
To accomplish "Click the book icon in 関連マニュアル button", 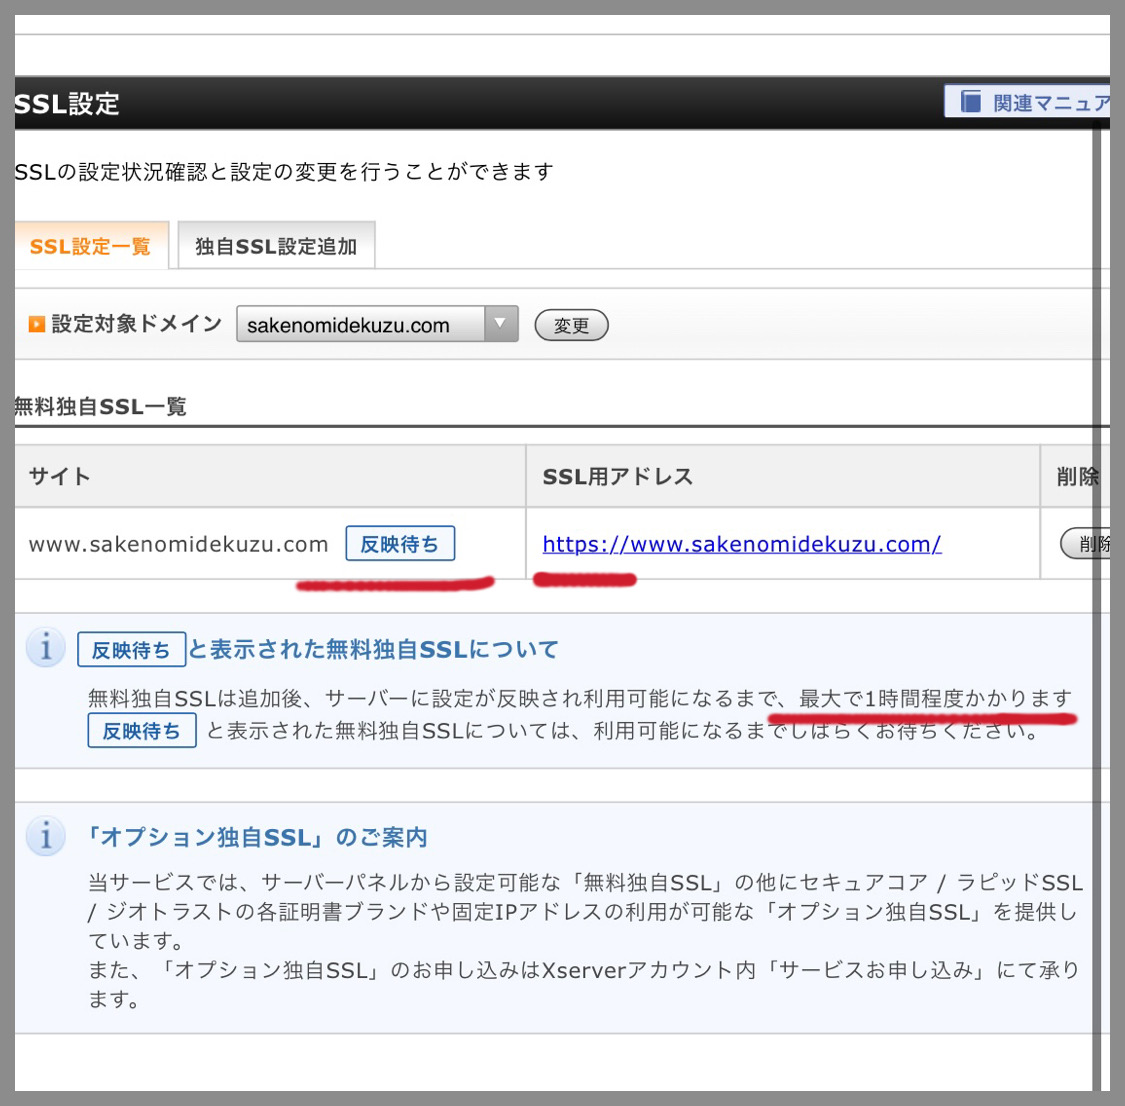I will pyautogui.click(x=970, y=102).
